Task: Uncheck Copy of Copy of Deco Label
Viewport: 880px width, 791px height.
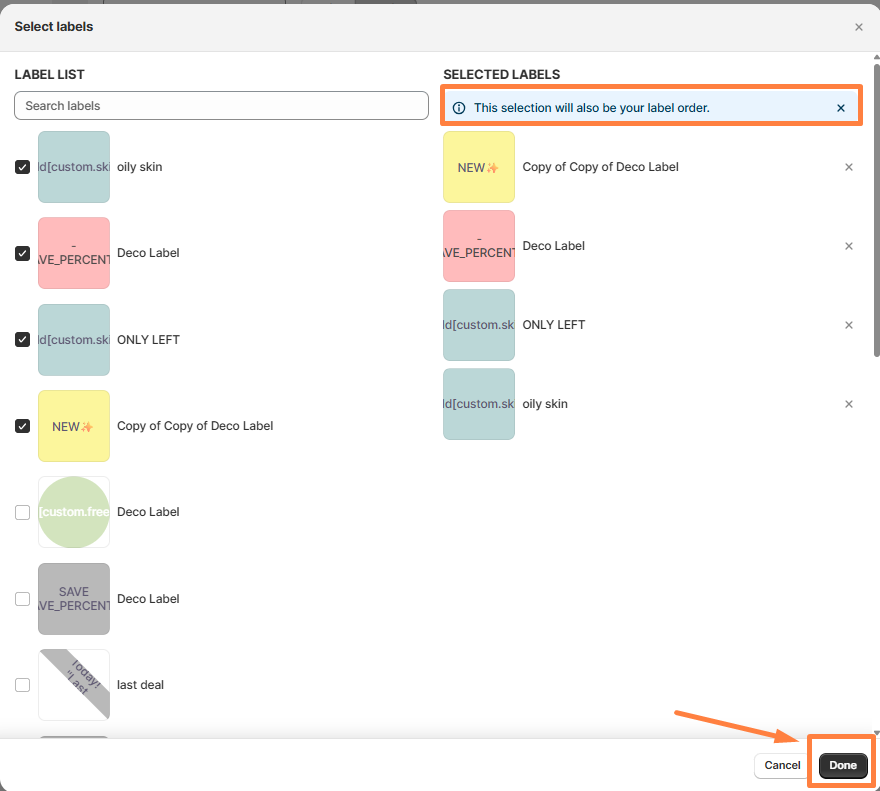Action: (22, 426)
